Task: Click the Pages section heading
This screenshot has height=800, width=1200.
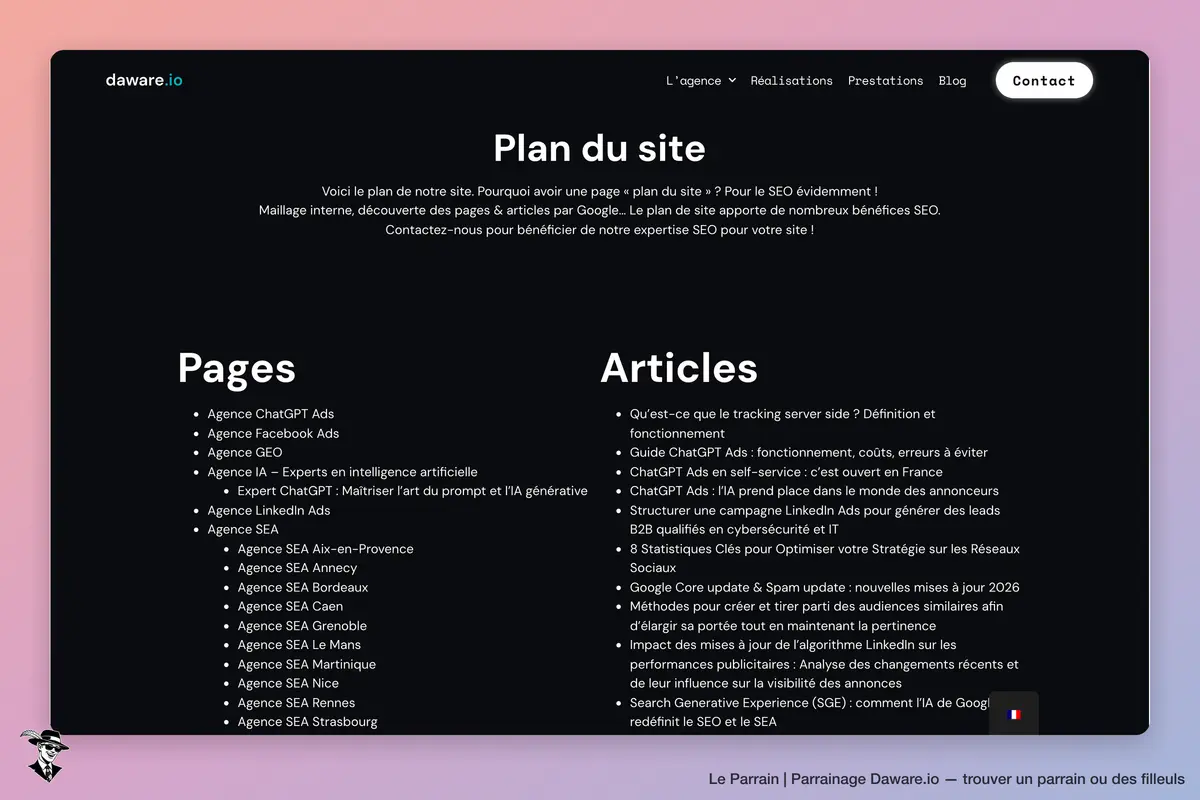Action: (237, 368)
